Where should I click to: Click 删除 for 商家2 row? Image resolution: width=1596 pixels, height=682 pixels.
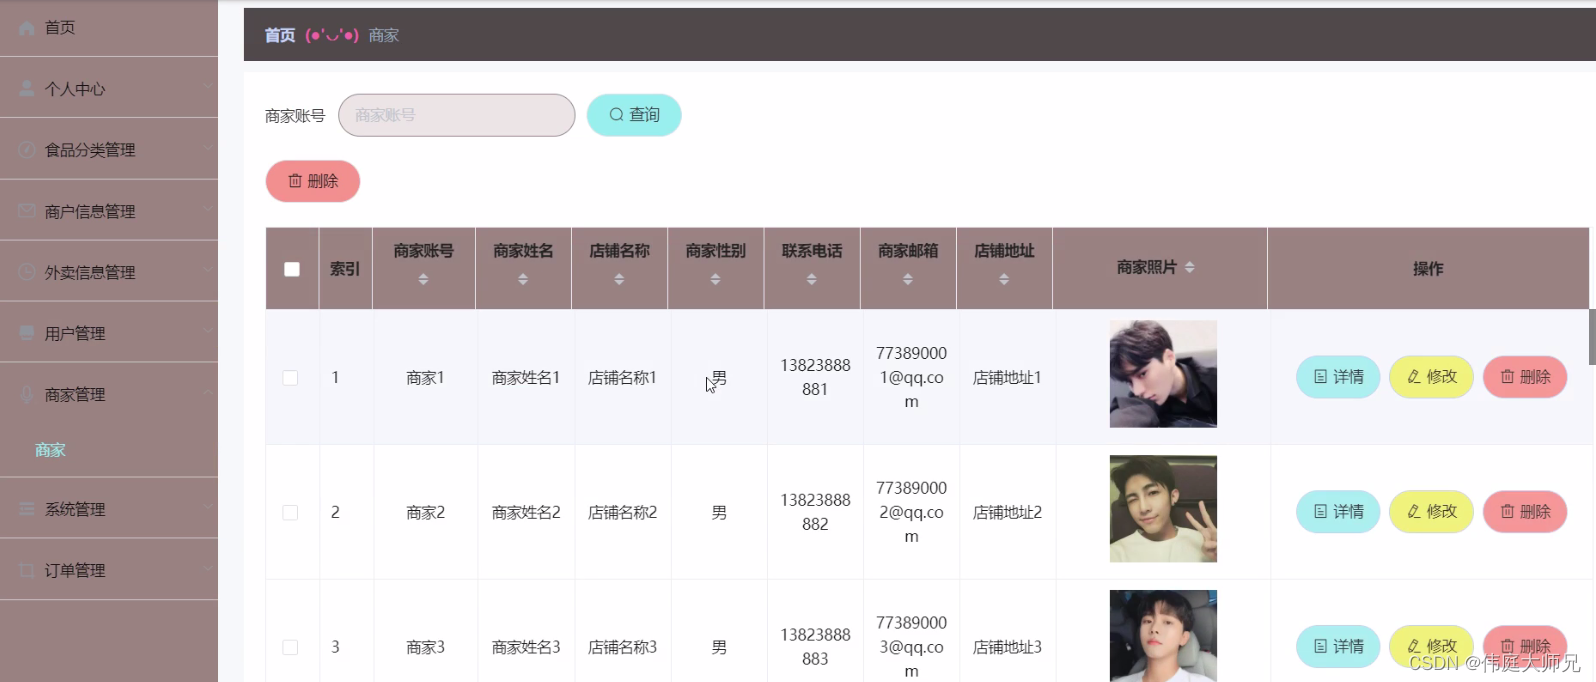[x=1525, y=512]
